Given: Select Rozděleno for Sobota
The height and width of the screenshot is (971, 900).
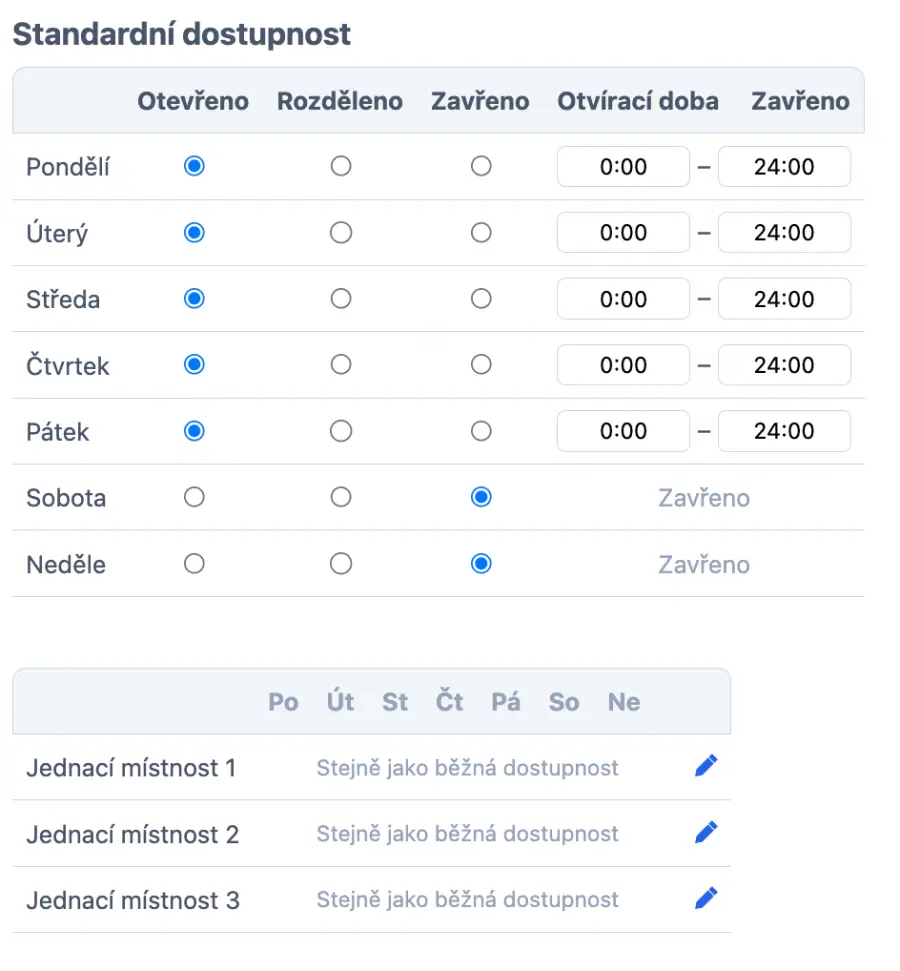Looking at the screenshot, I should tap(341, 497).
